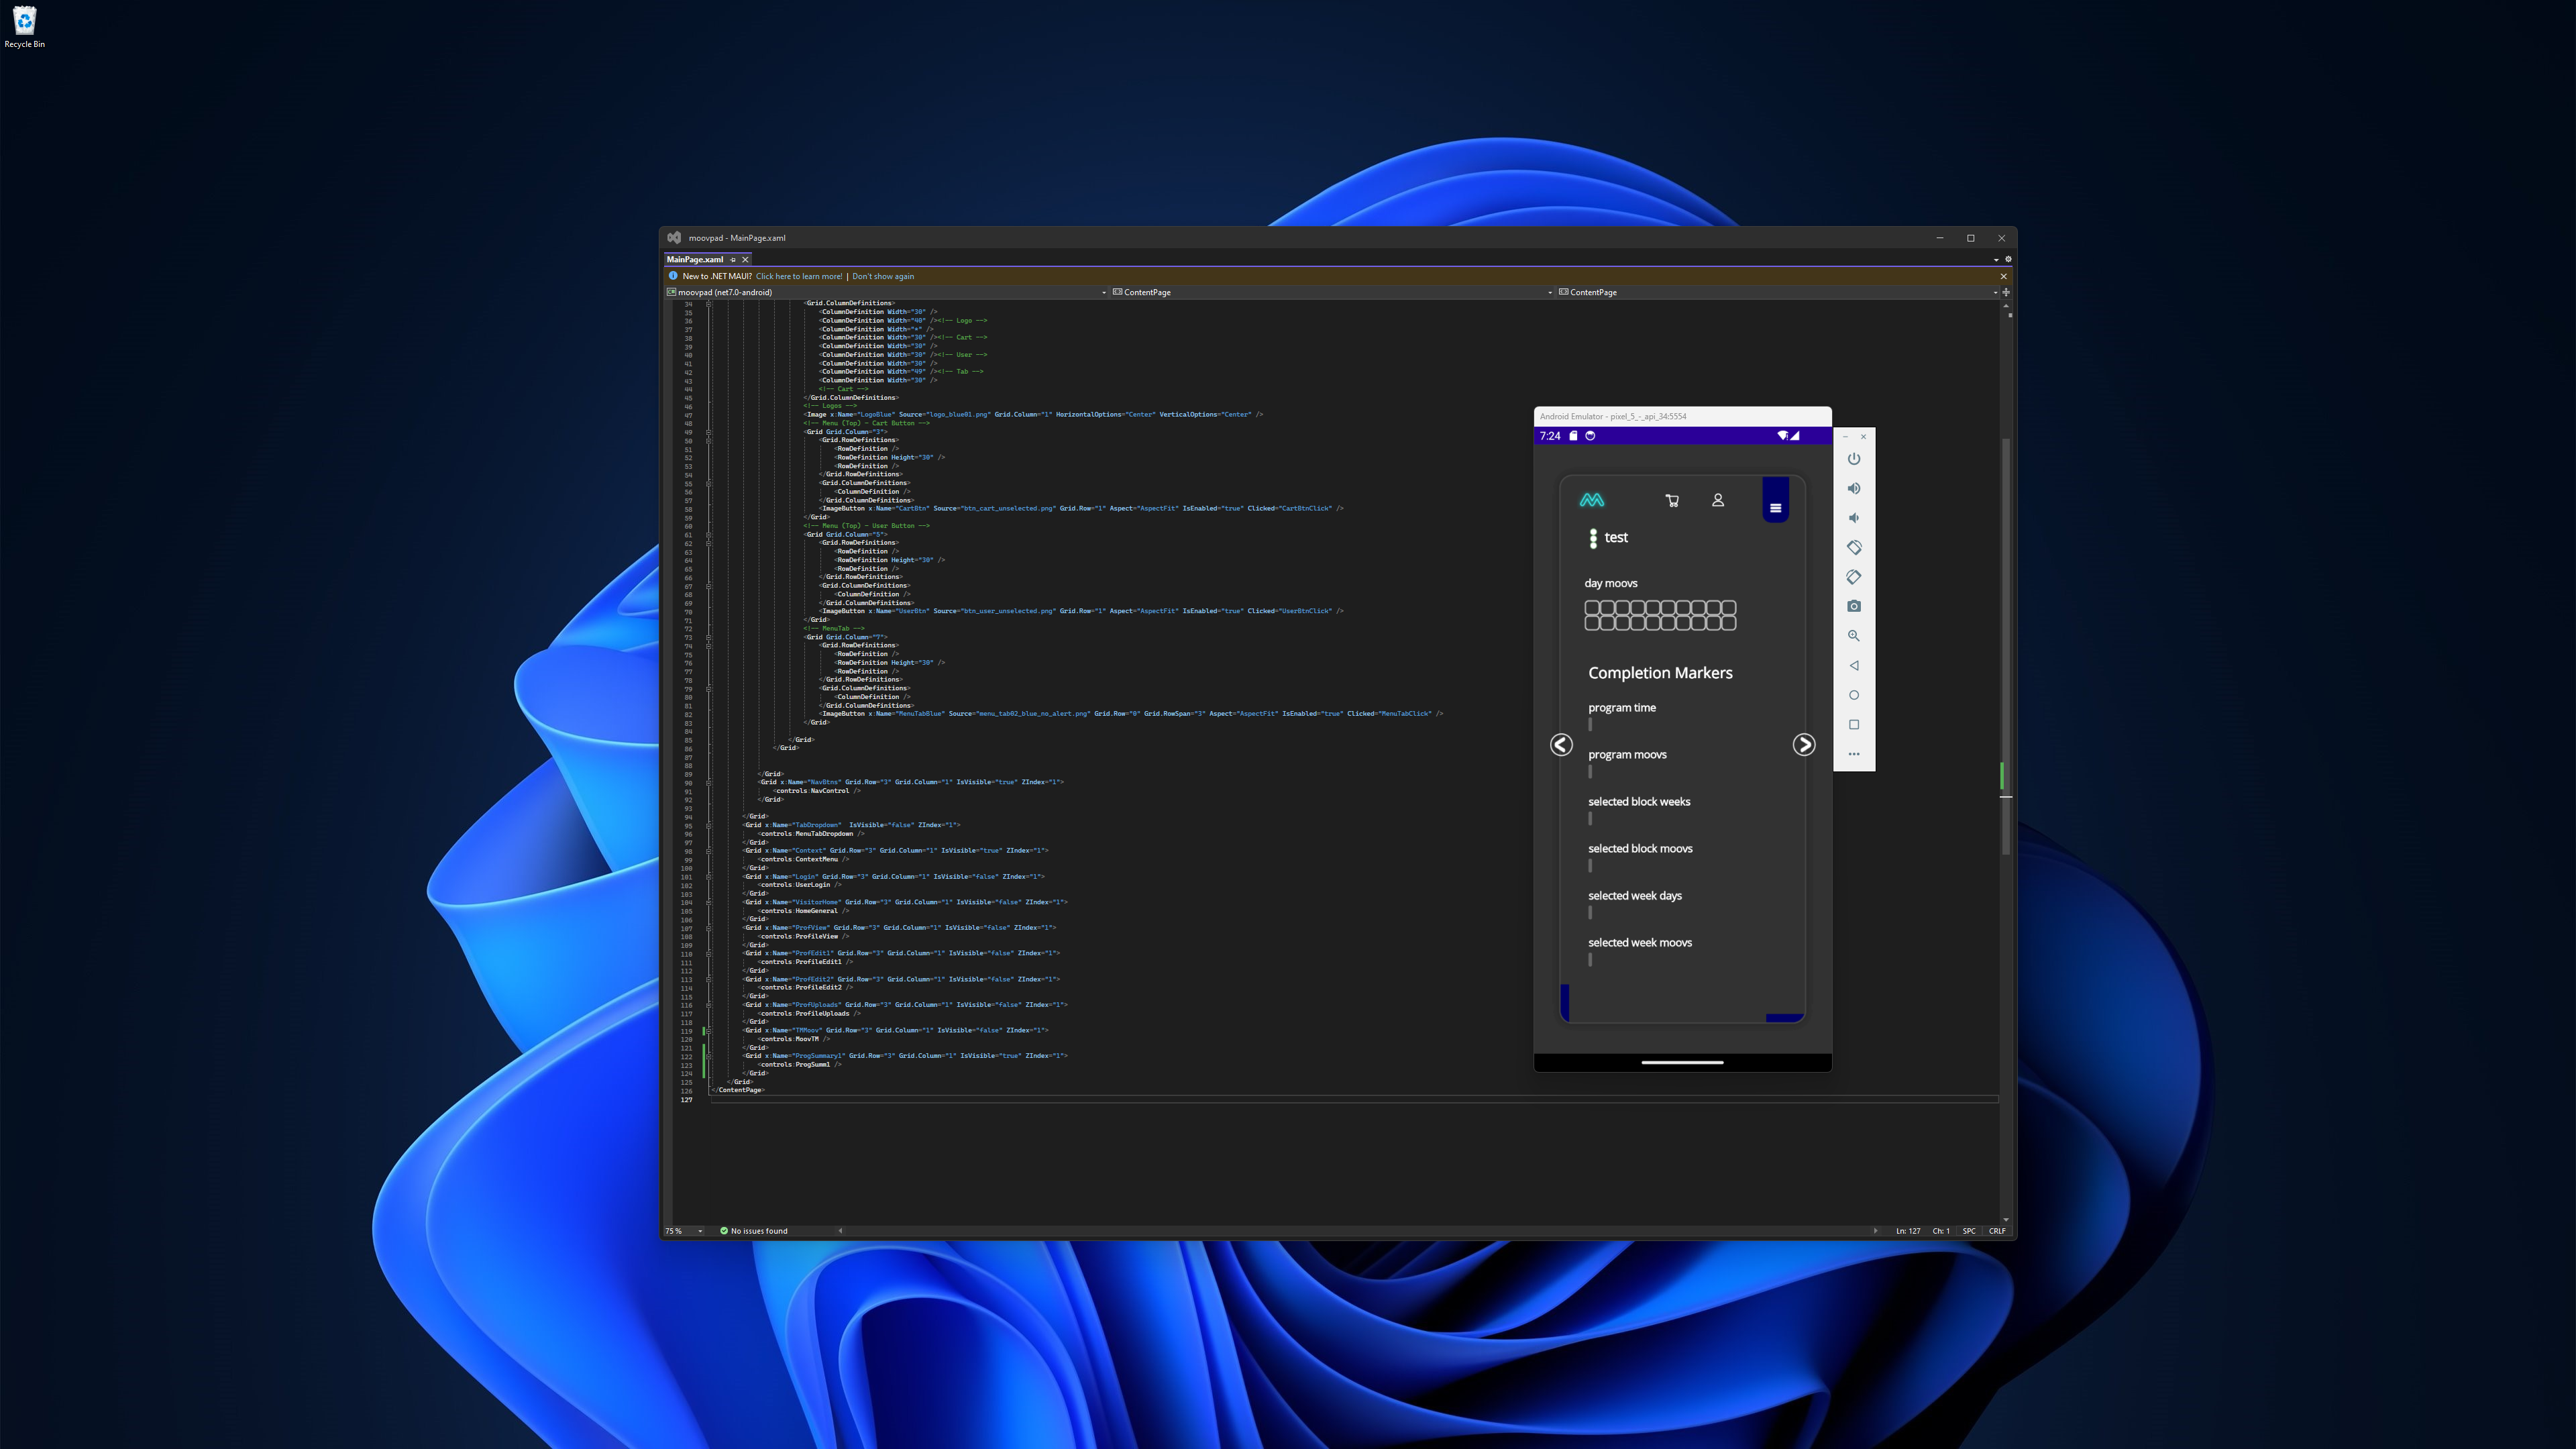The width and height of the screenshot is (2576, 1449).
Task: Tap the 'Completion Markers' heading
Action: click(x=1660, y=673)
